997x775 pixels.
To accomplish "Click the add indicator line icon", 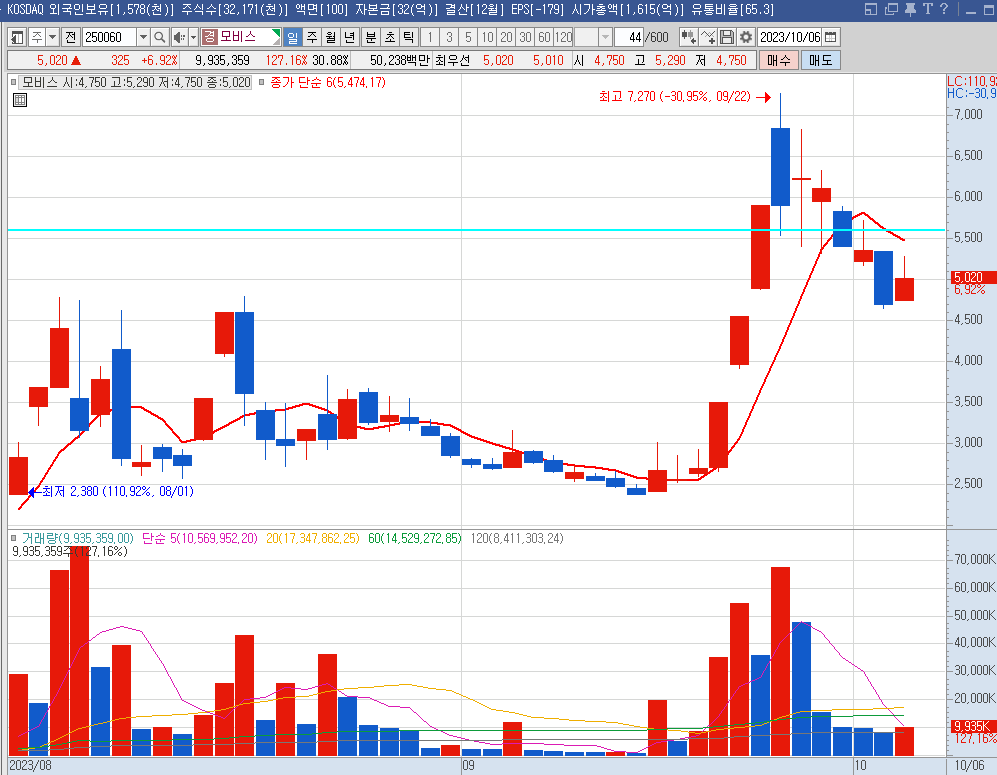I will tap(708, 38).
